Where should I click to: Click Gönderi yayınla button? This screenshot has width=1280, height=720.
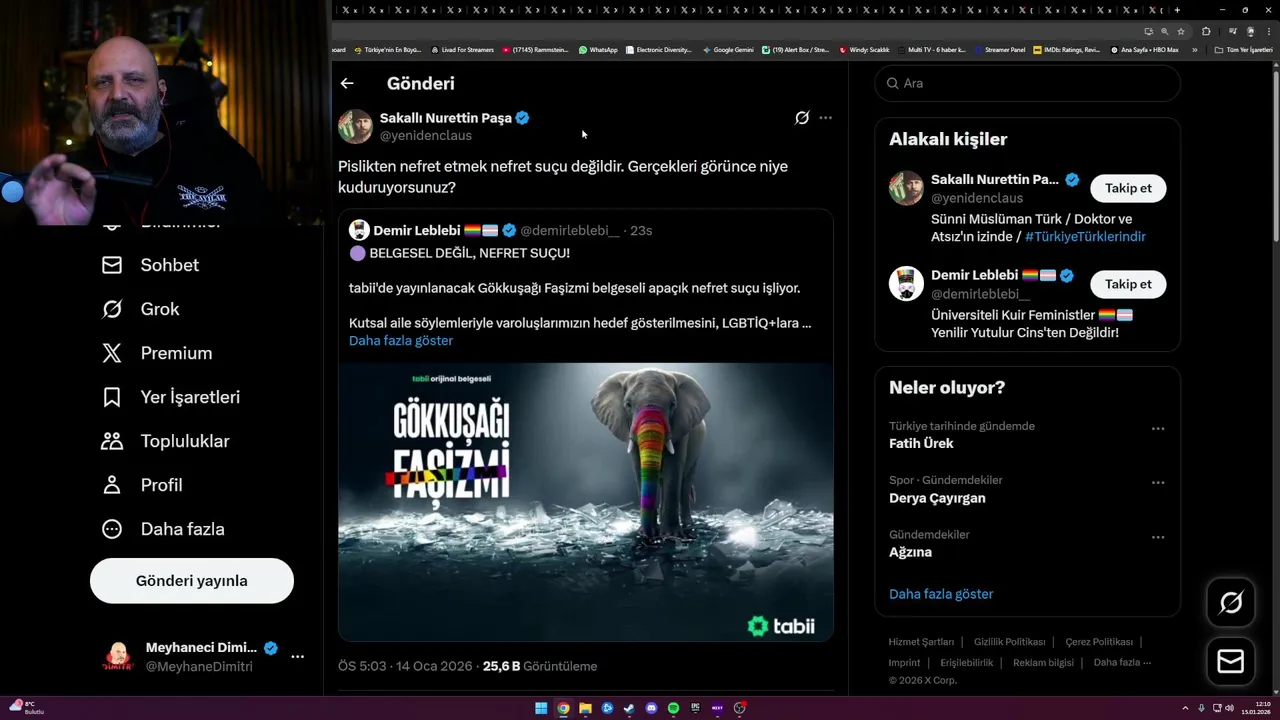192,581
